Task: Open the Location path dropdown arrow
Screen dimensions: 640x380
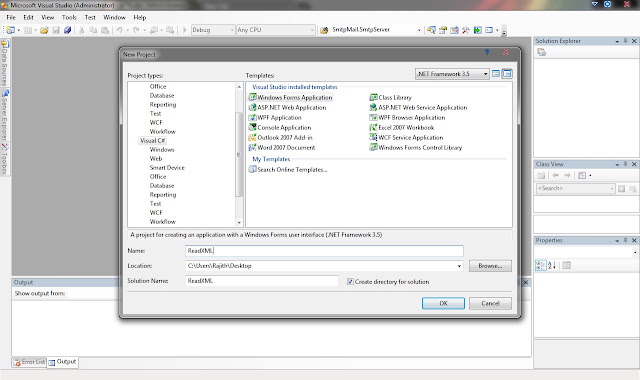Action: [x=459, y=266]
